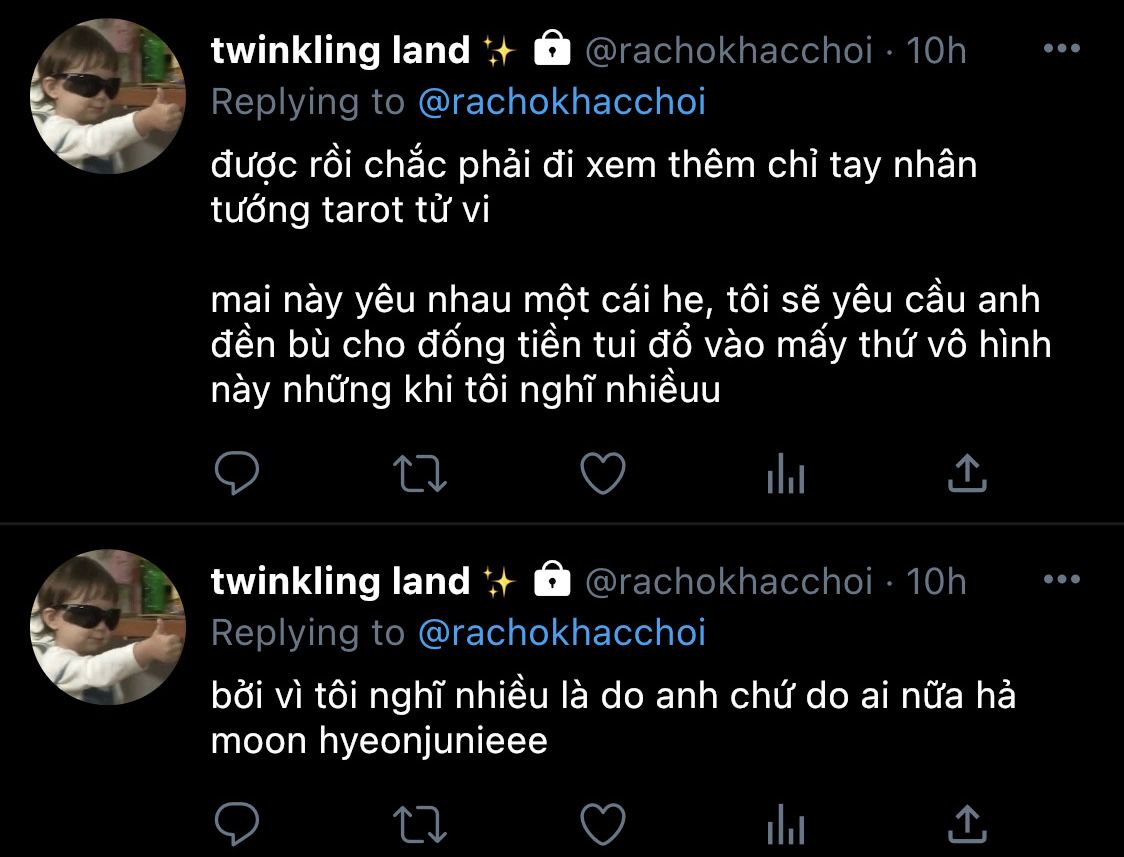Share the moon hyeonjunieee tweet
Viewport: 1124px width, 857px height.
click(x=968, y=824)
